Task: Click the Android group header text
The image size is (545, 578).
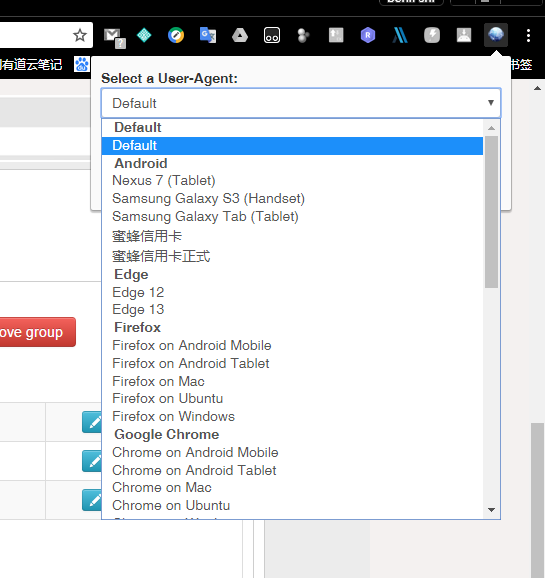Action: point(141,163)
